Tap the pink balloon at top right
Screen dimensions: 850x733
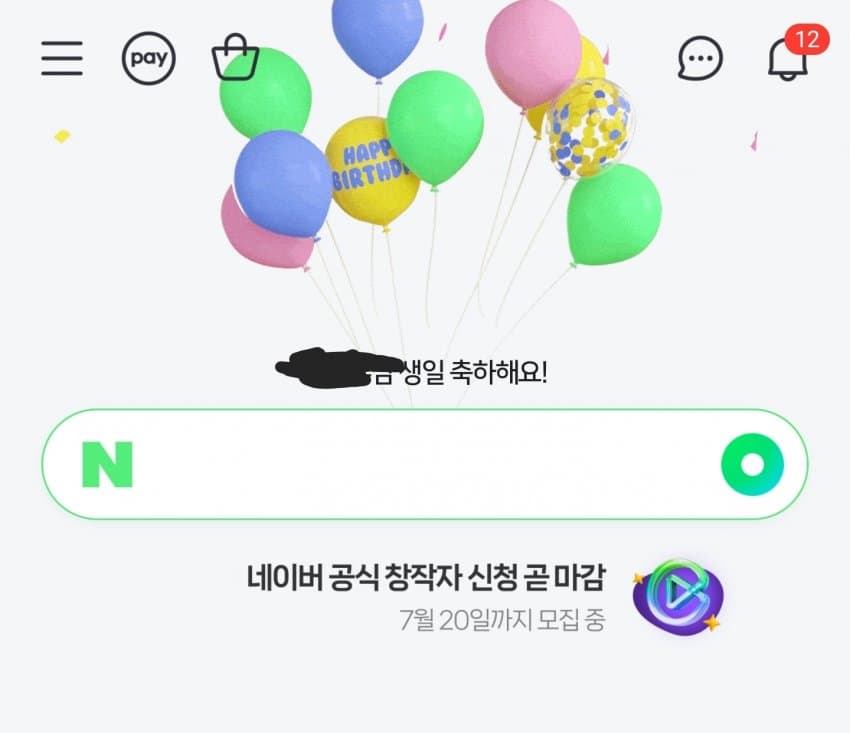(532, 53)
